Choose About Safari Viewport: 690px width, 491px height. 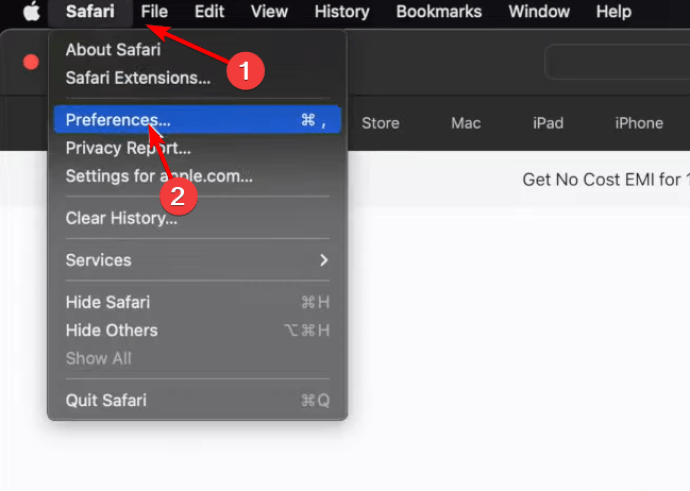coord(197,50)
